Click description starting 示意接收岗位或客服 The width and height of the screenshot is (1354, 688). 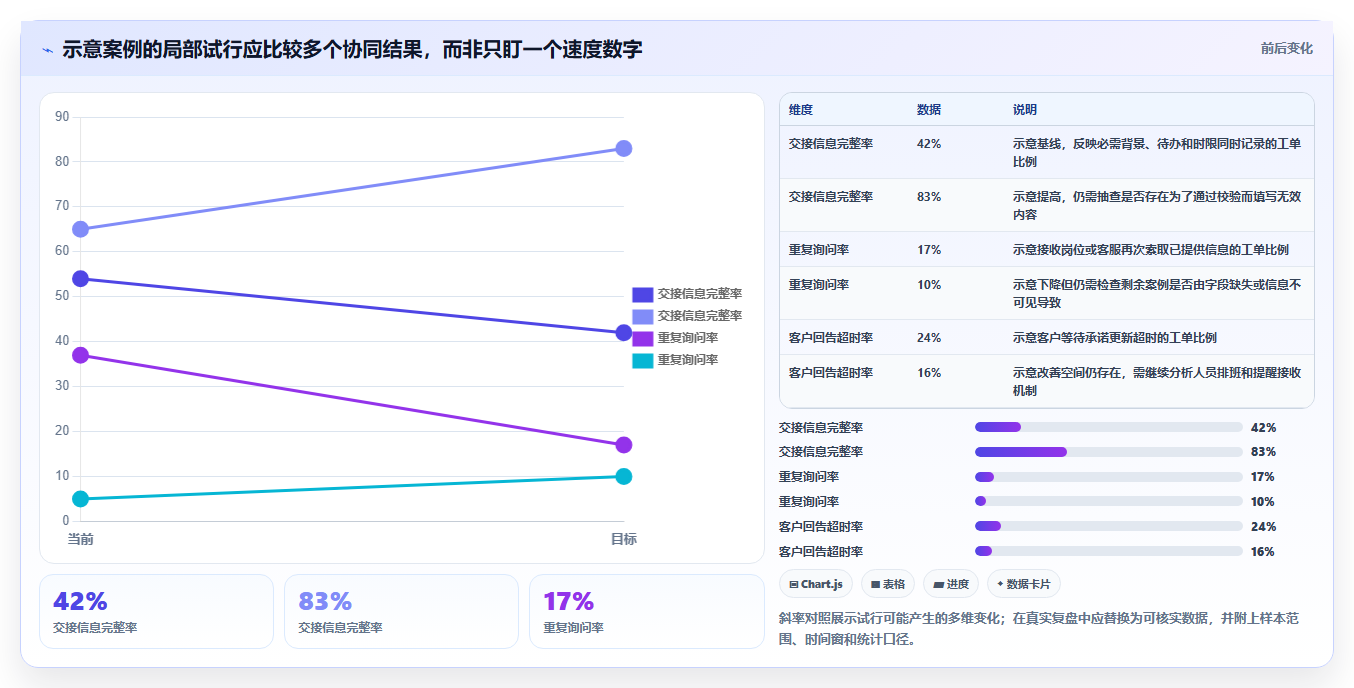(x=1151, y=250)
